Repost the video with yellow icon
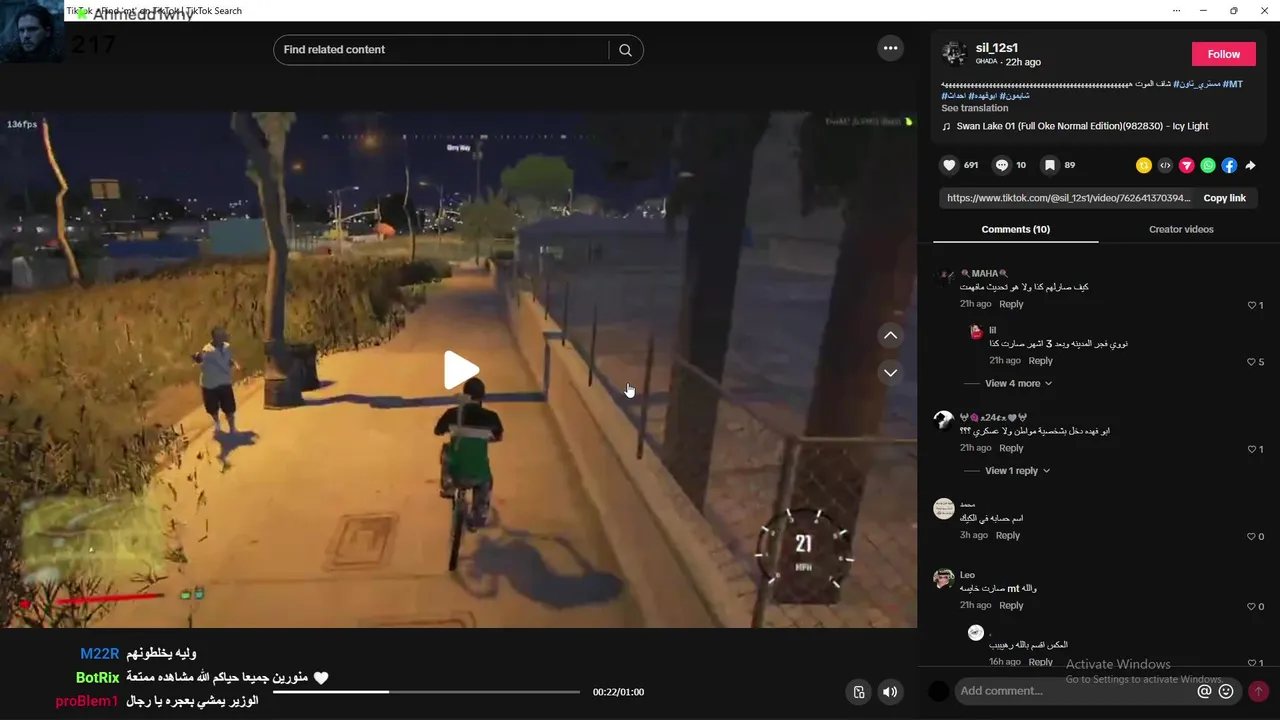This screenshot has width=1280, height=720. tap(1144, 166)
